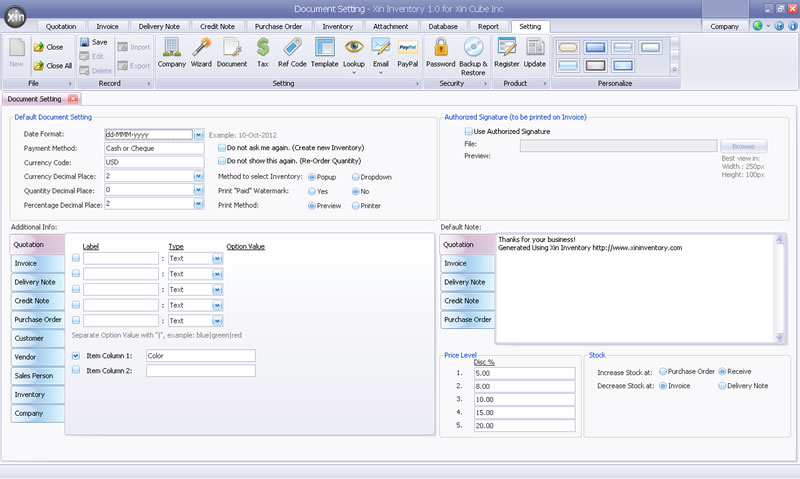This screenshot has width=800, height=479.
Task: Open the Percentage Decimal Place dropdown
Action: pyautogui.click(x=198, y=204)
